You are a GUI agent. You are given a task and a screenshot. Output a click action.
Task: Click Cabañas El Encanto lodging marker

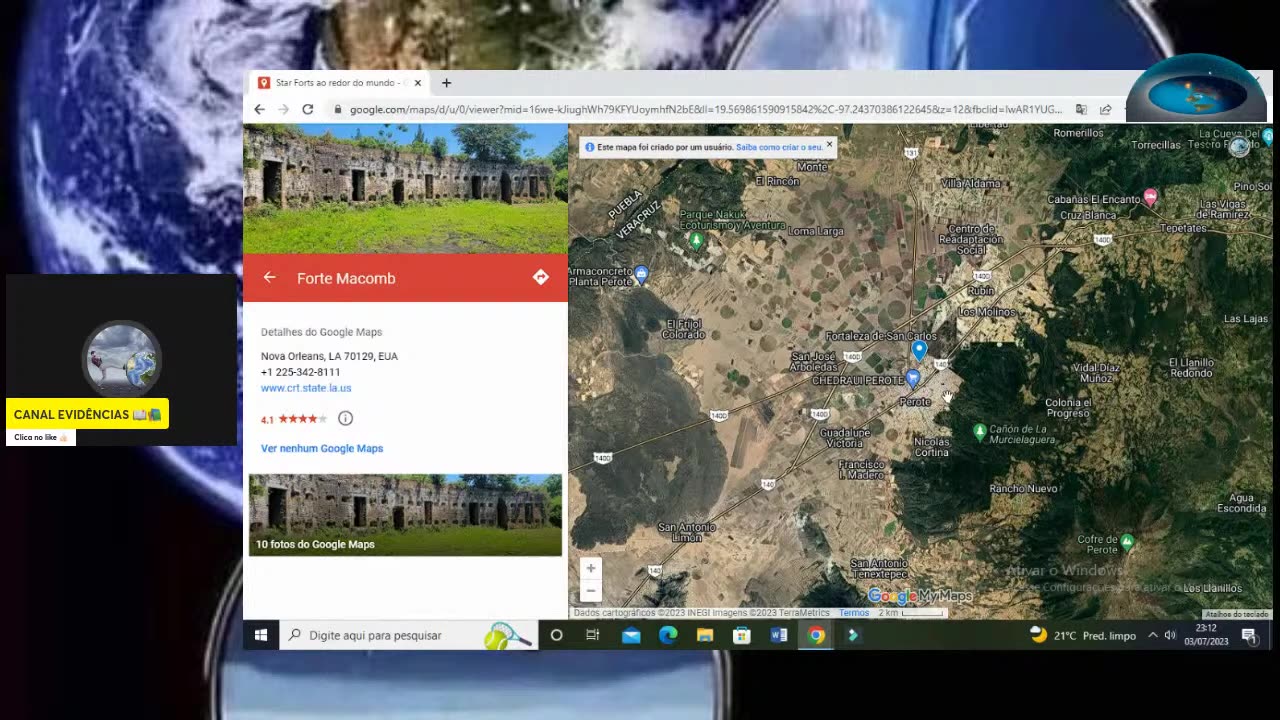point(1151,197)
